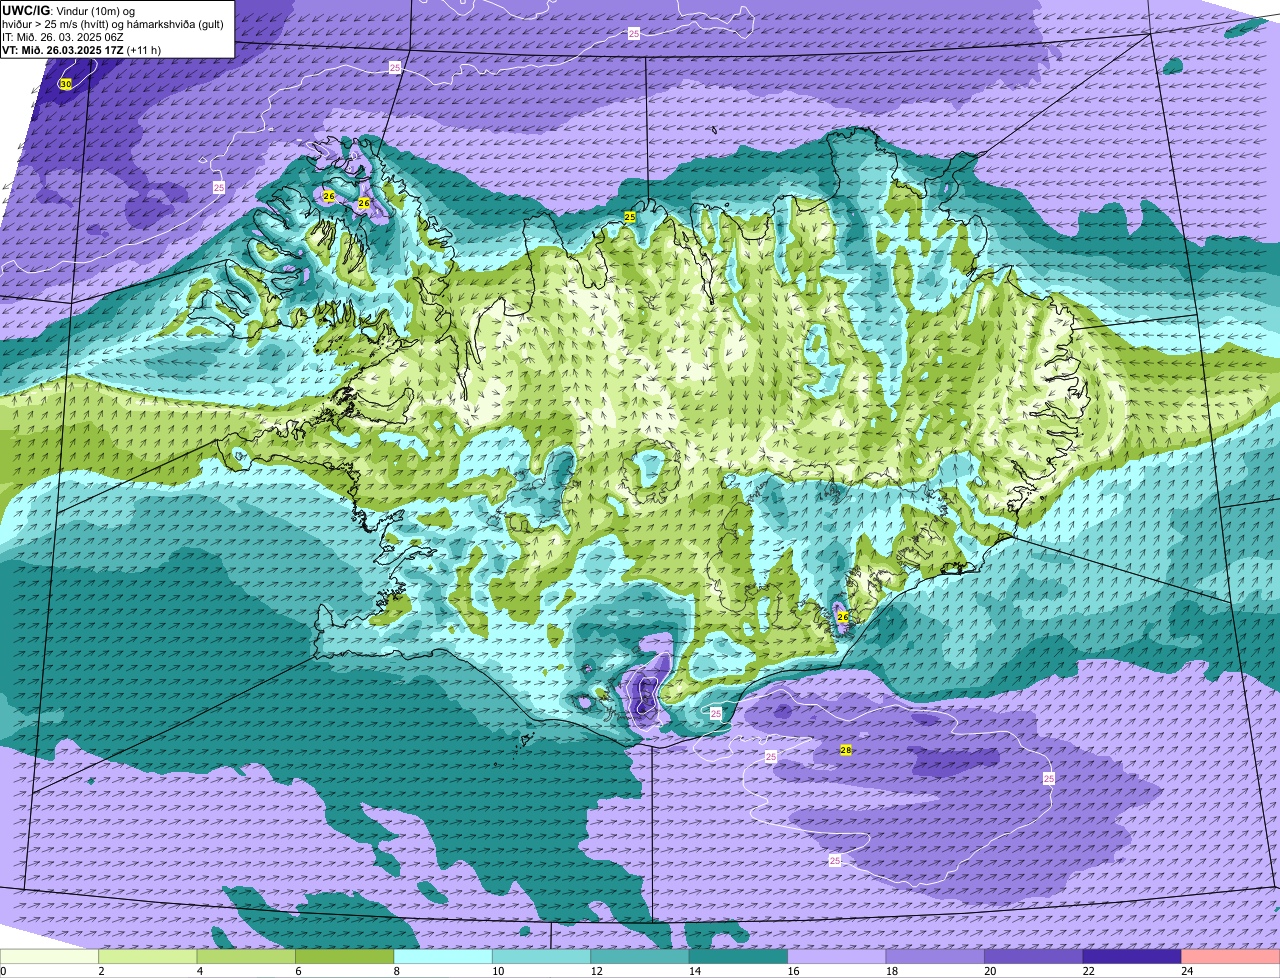Select the color swatch between 10 and 12
The width and height of the screenshot is (1280, 978).
pos(542,957)
